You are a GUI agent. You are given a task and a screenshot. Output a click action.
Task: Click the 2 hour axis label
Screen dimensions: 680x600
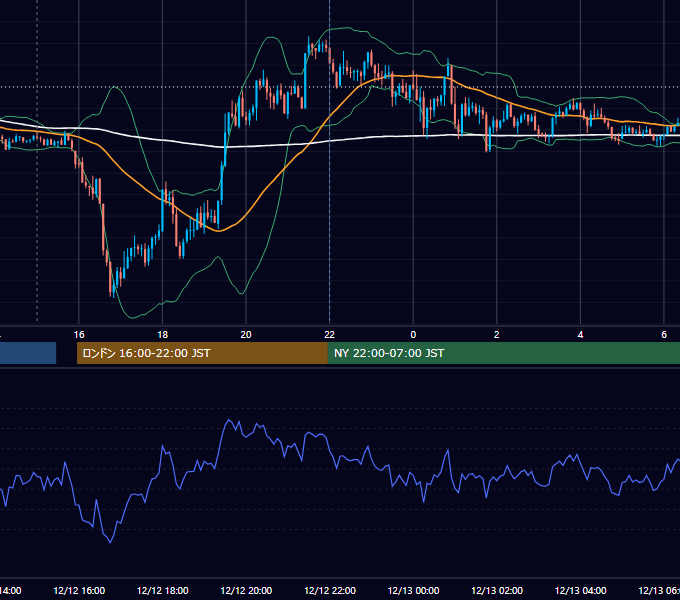point(497,335)
